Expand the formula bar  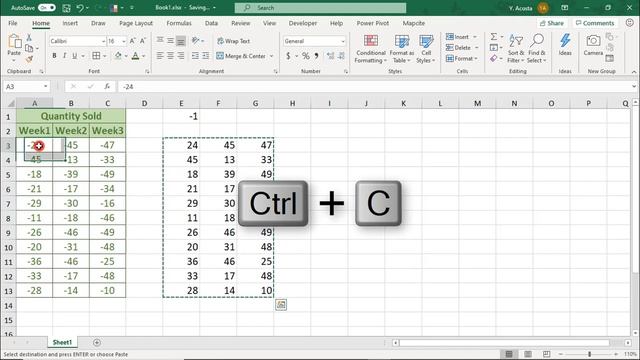[x=633, y=87]
